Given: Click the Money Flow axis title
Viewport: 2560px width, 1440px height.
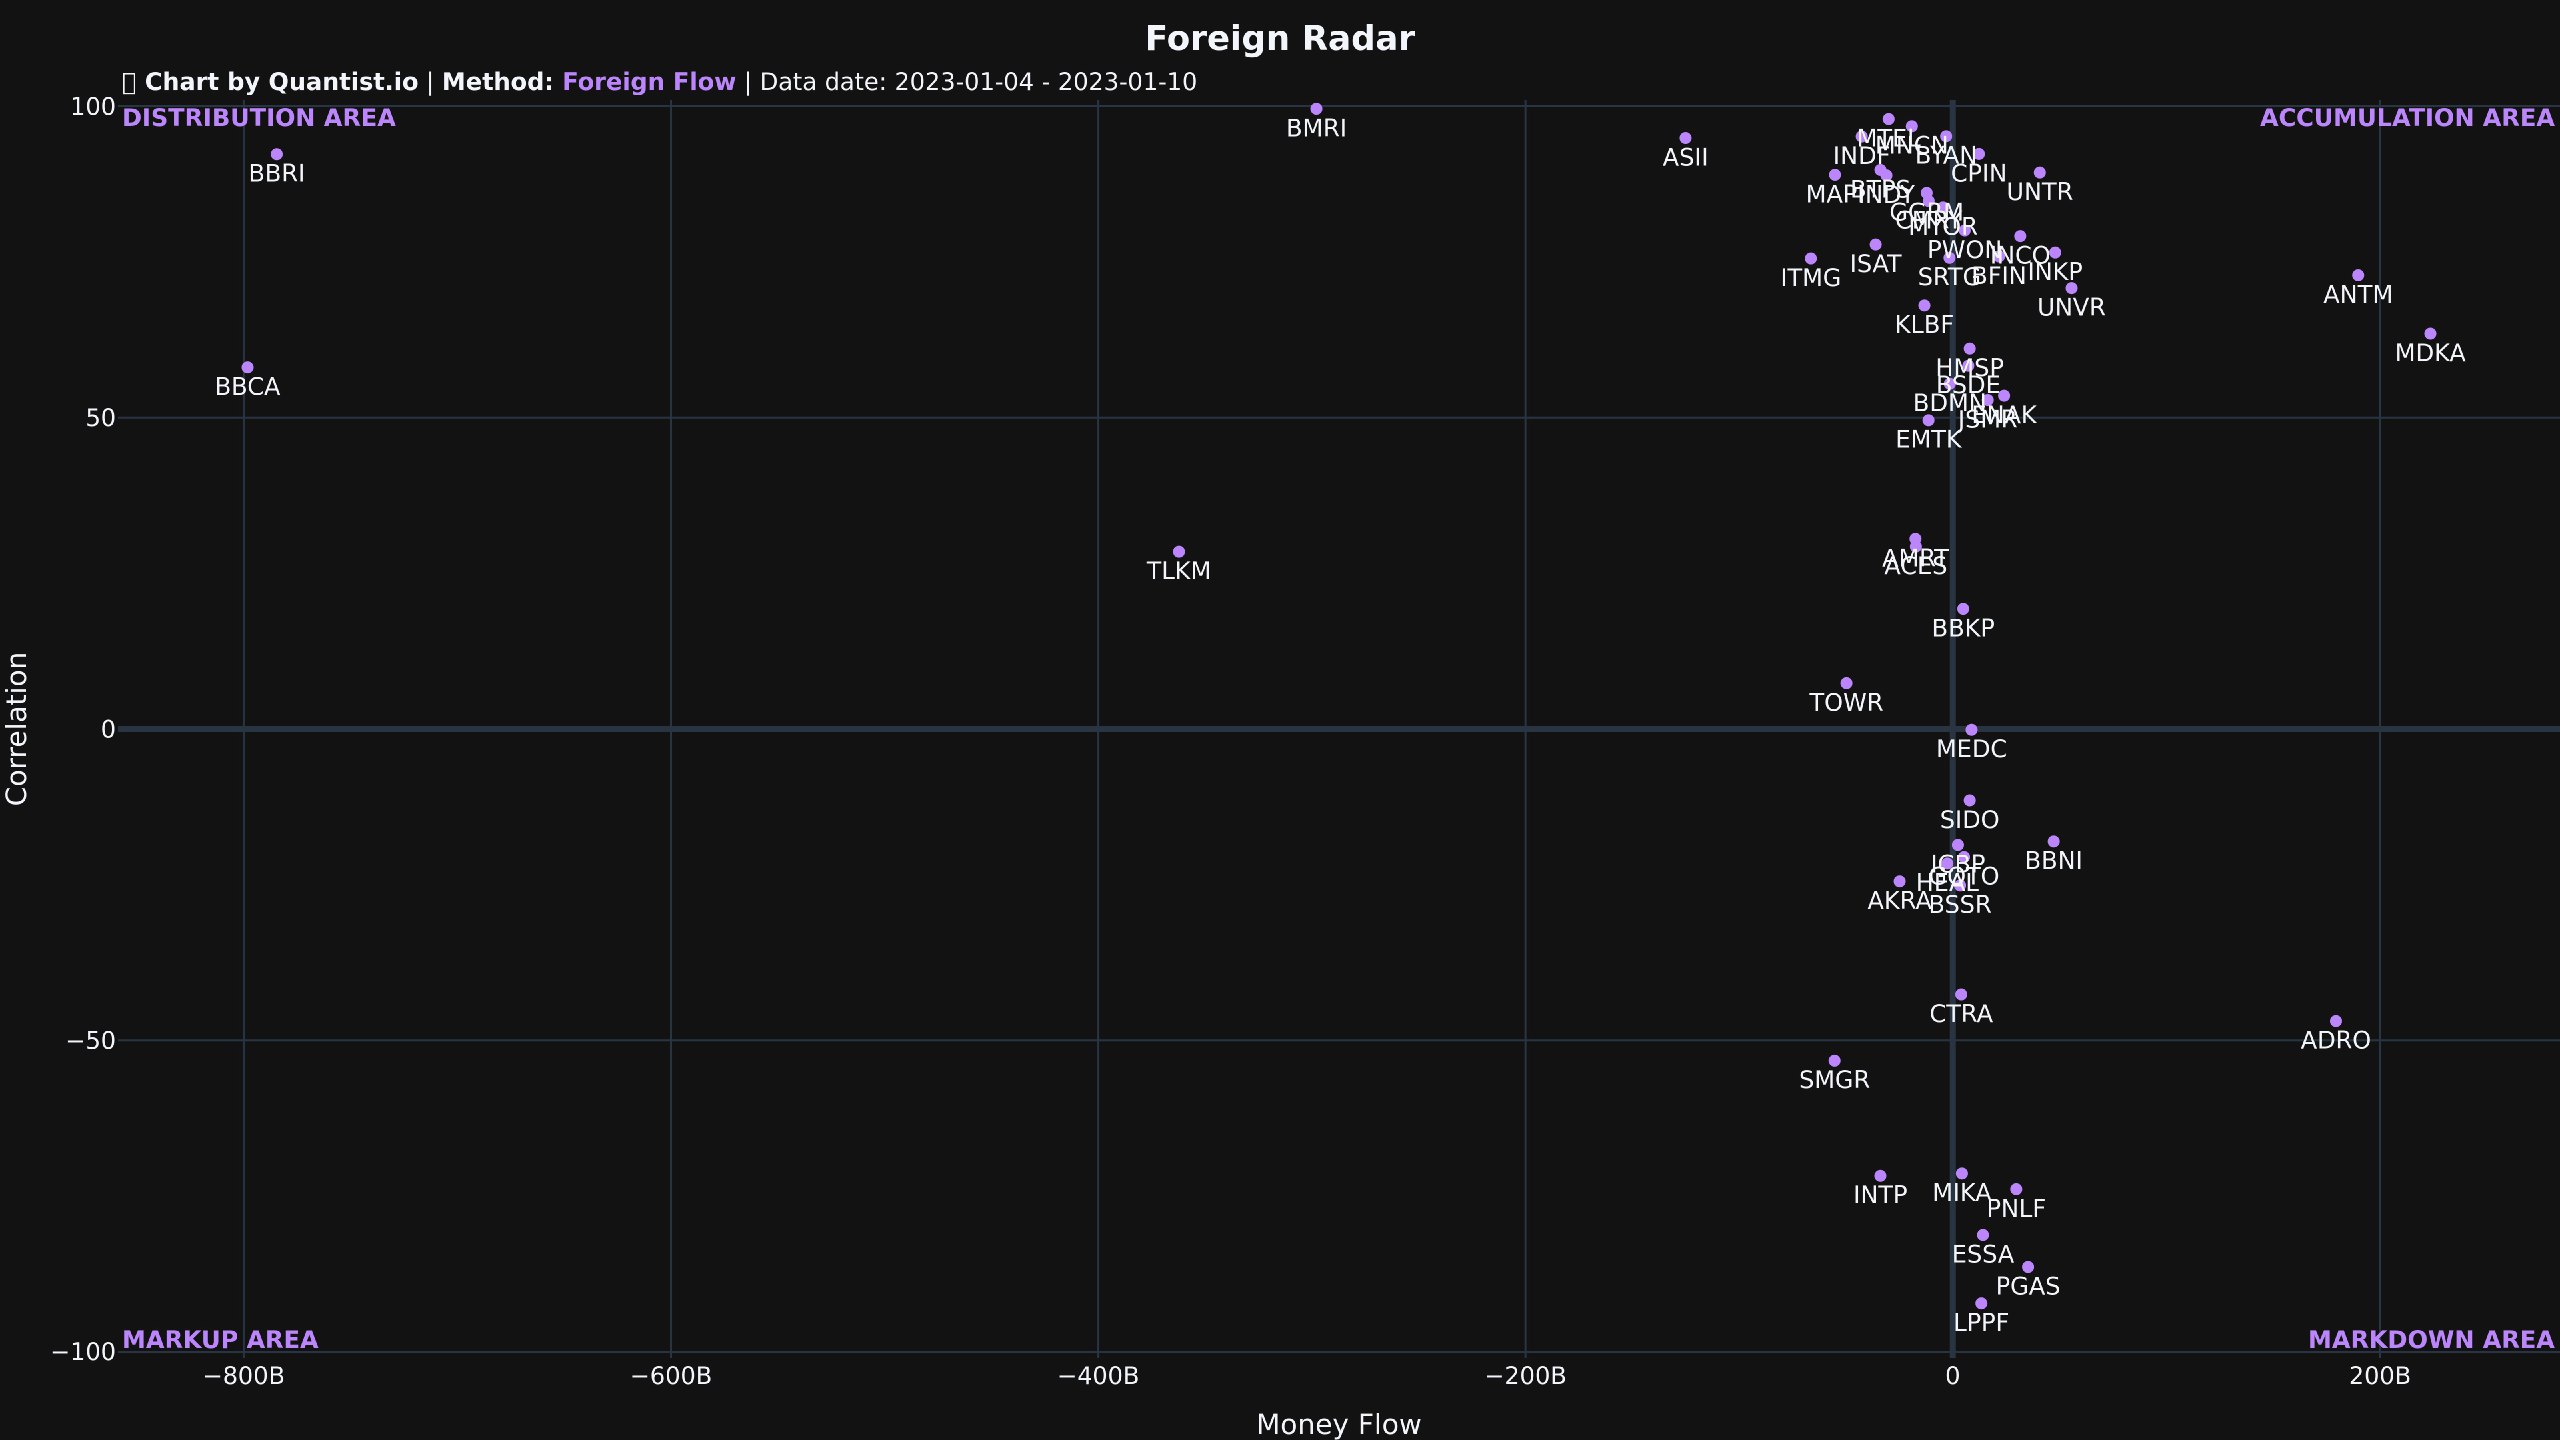Looking at the screenshot, I should coord(1338,1423).
